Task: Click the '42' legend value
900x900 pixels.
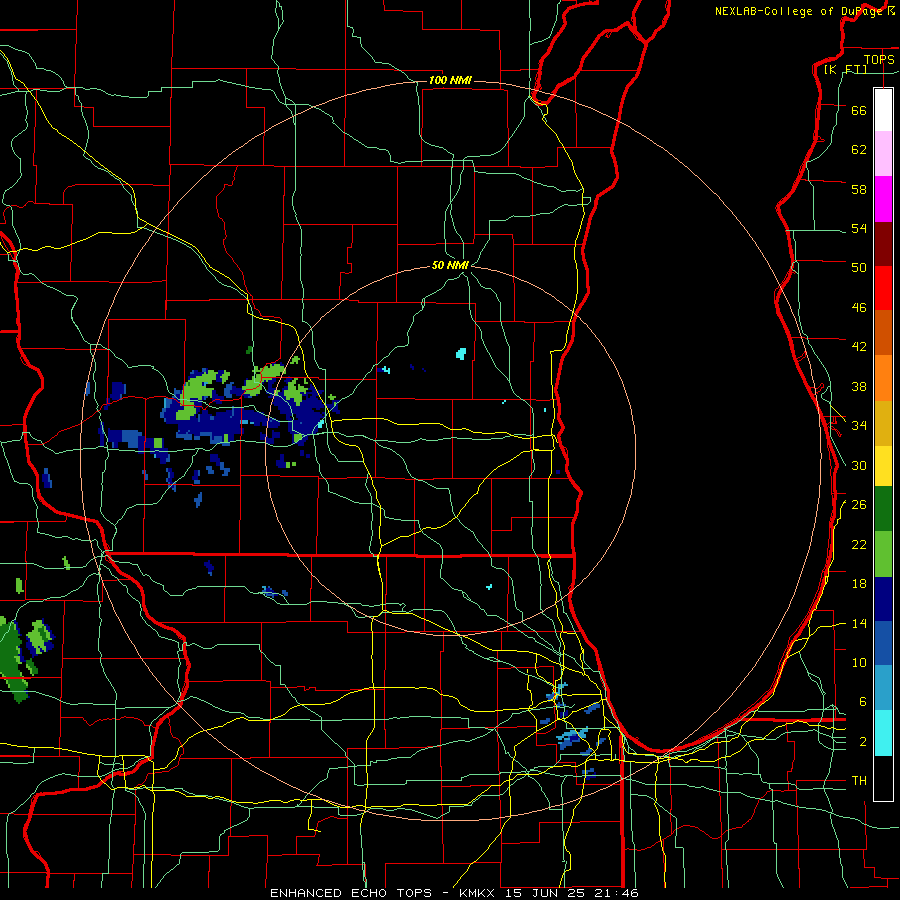Action: [859, 347]
